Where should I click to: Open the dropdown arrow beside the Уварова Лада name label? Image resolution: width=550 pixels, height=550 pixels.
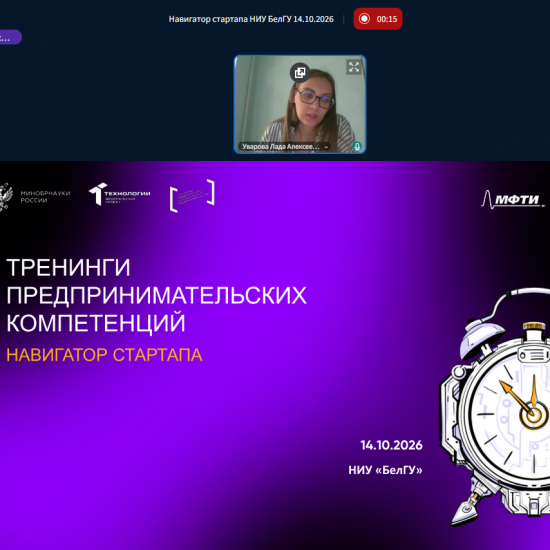tap(326, 147)
